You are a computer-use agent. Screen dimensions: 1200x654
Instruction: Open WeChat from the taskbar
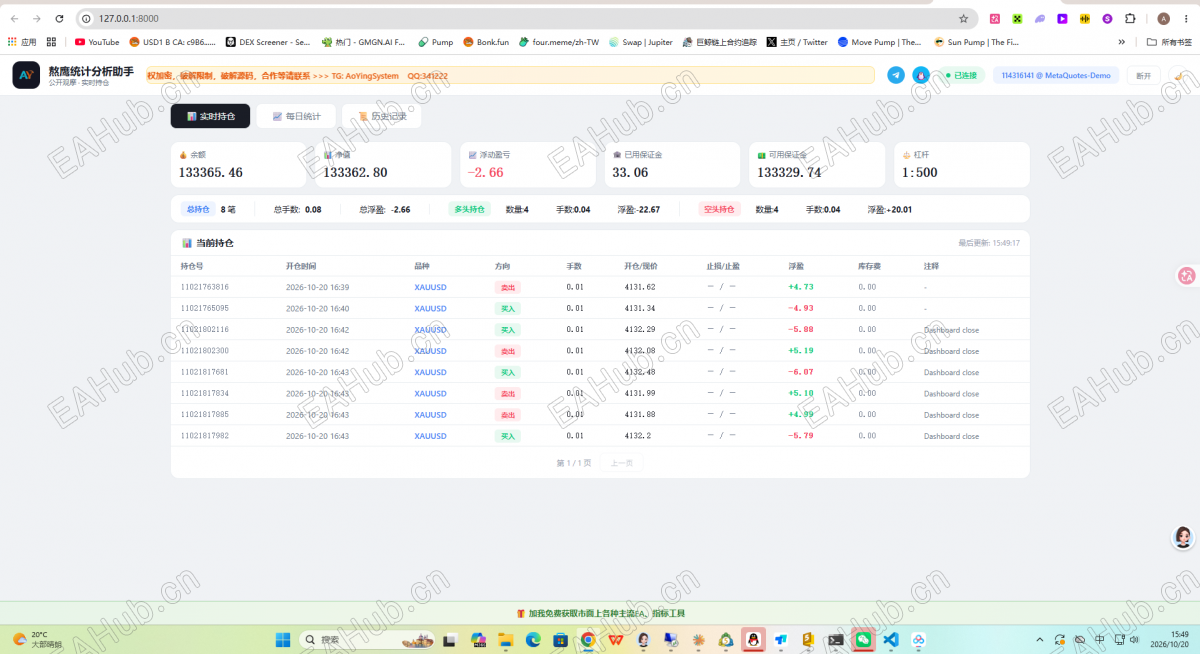click(x=863, y=639)
